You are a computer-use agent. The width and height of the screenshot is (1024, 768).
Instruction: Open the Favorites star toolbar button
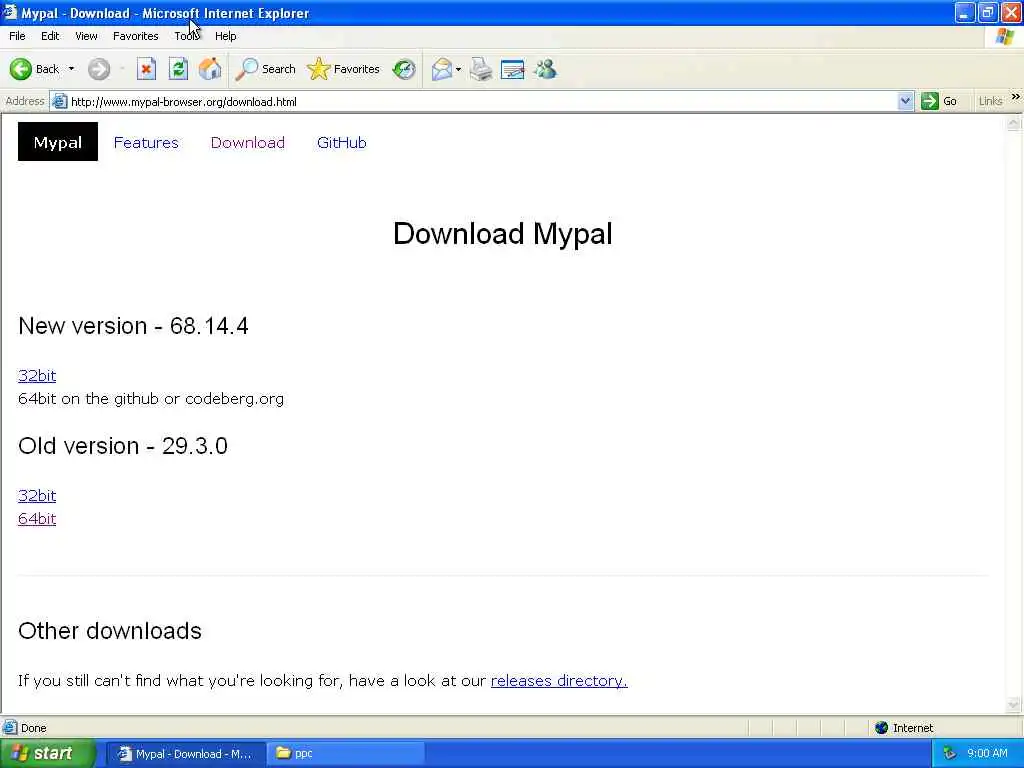pos(344,69)
